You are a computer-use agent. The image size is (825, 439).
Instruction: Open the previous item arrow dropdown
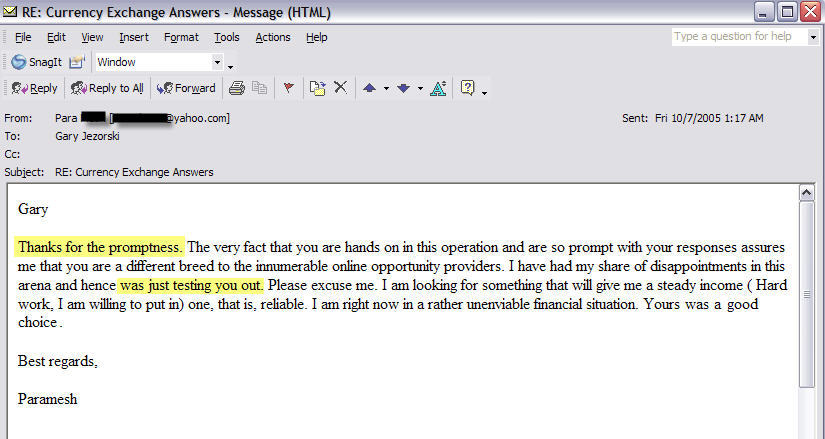click(x=385, y=88)
